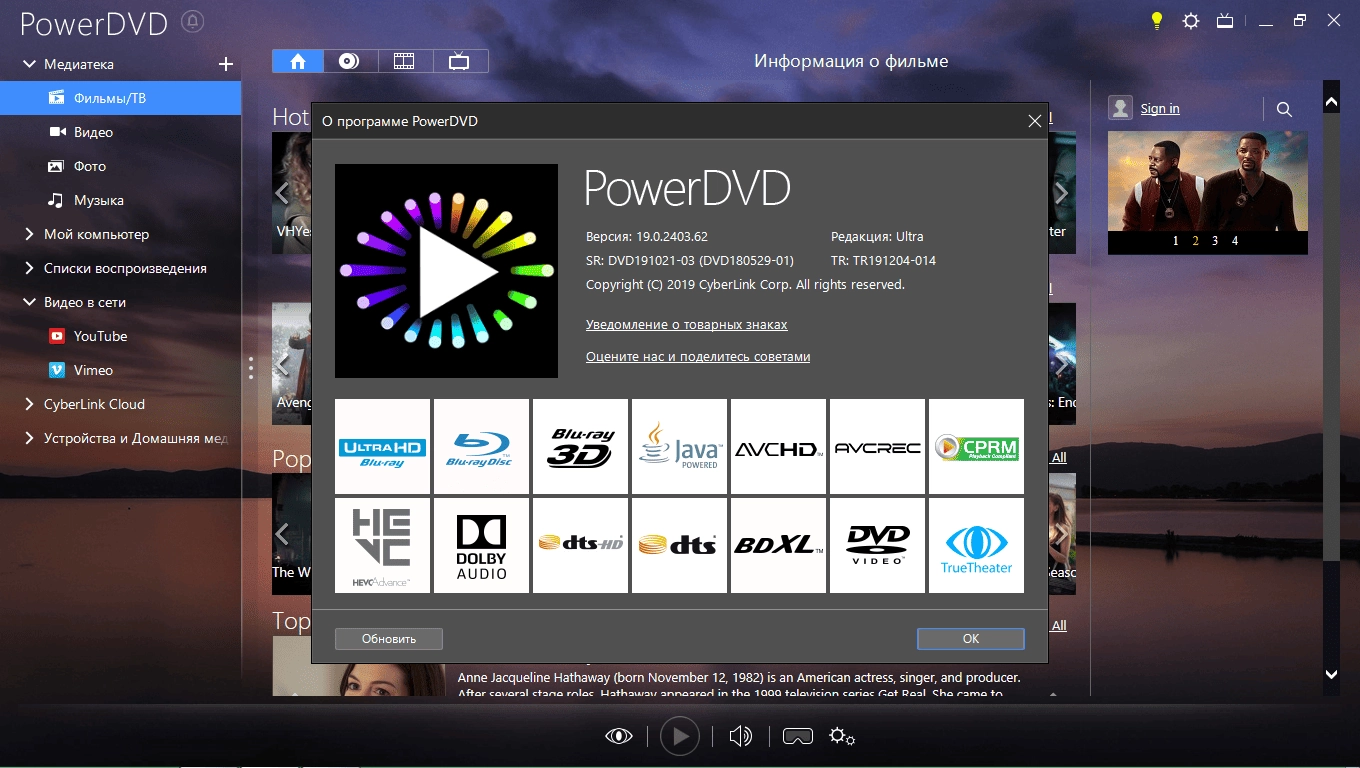Open player settings gears in playback bar
The height and width of the screenshot is (768, 1360).
click(842, 737)
